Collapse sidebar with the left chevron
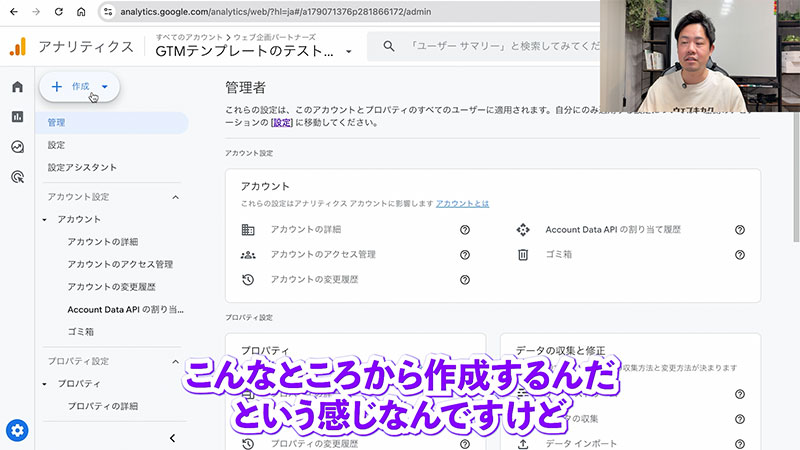The height and width of the screenshot is (450, 800). (x=172, y=438)
